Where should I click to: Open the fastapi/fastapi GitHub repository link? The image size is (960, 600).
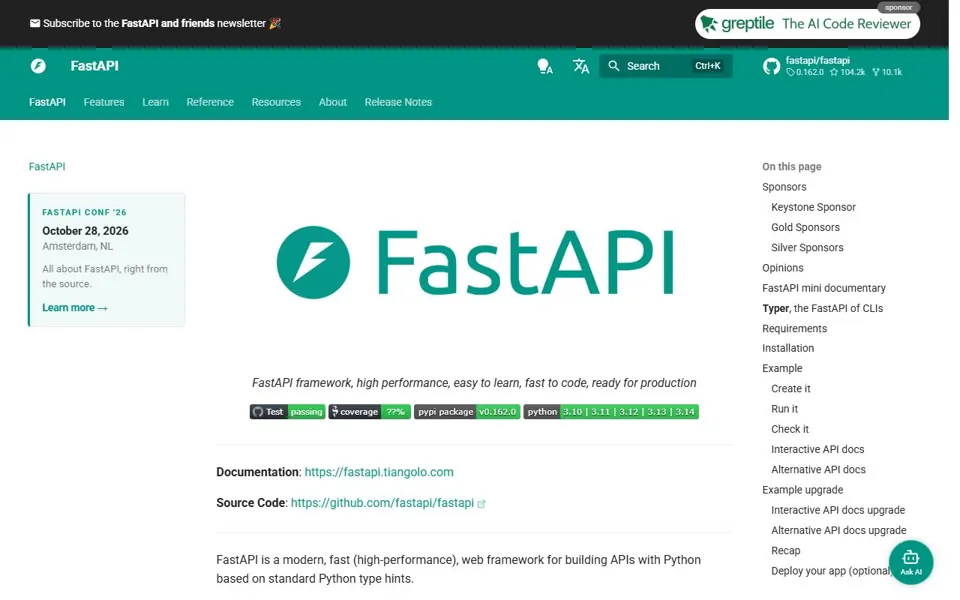point(833,66)
